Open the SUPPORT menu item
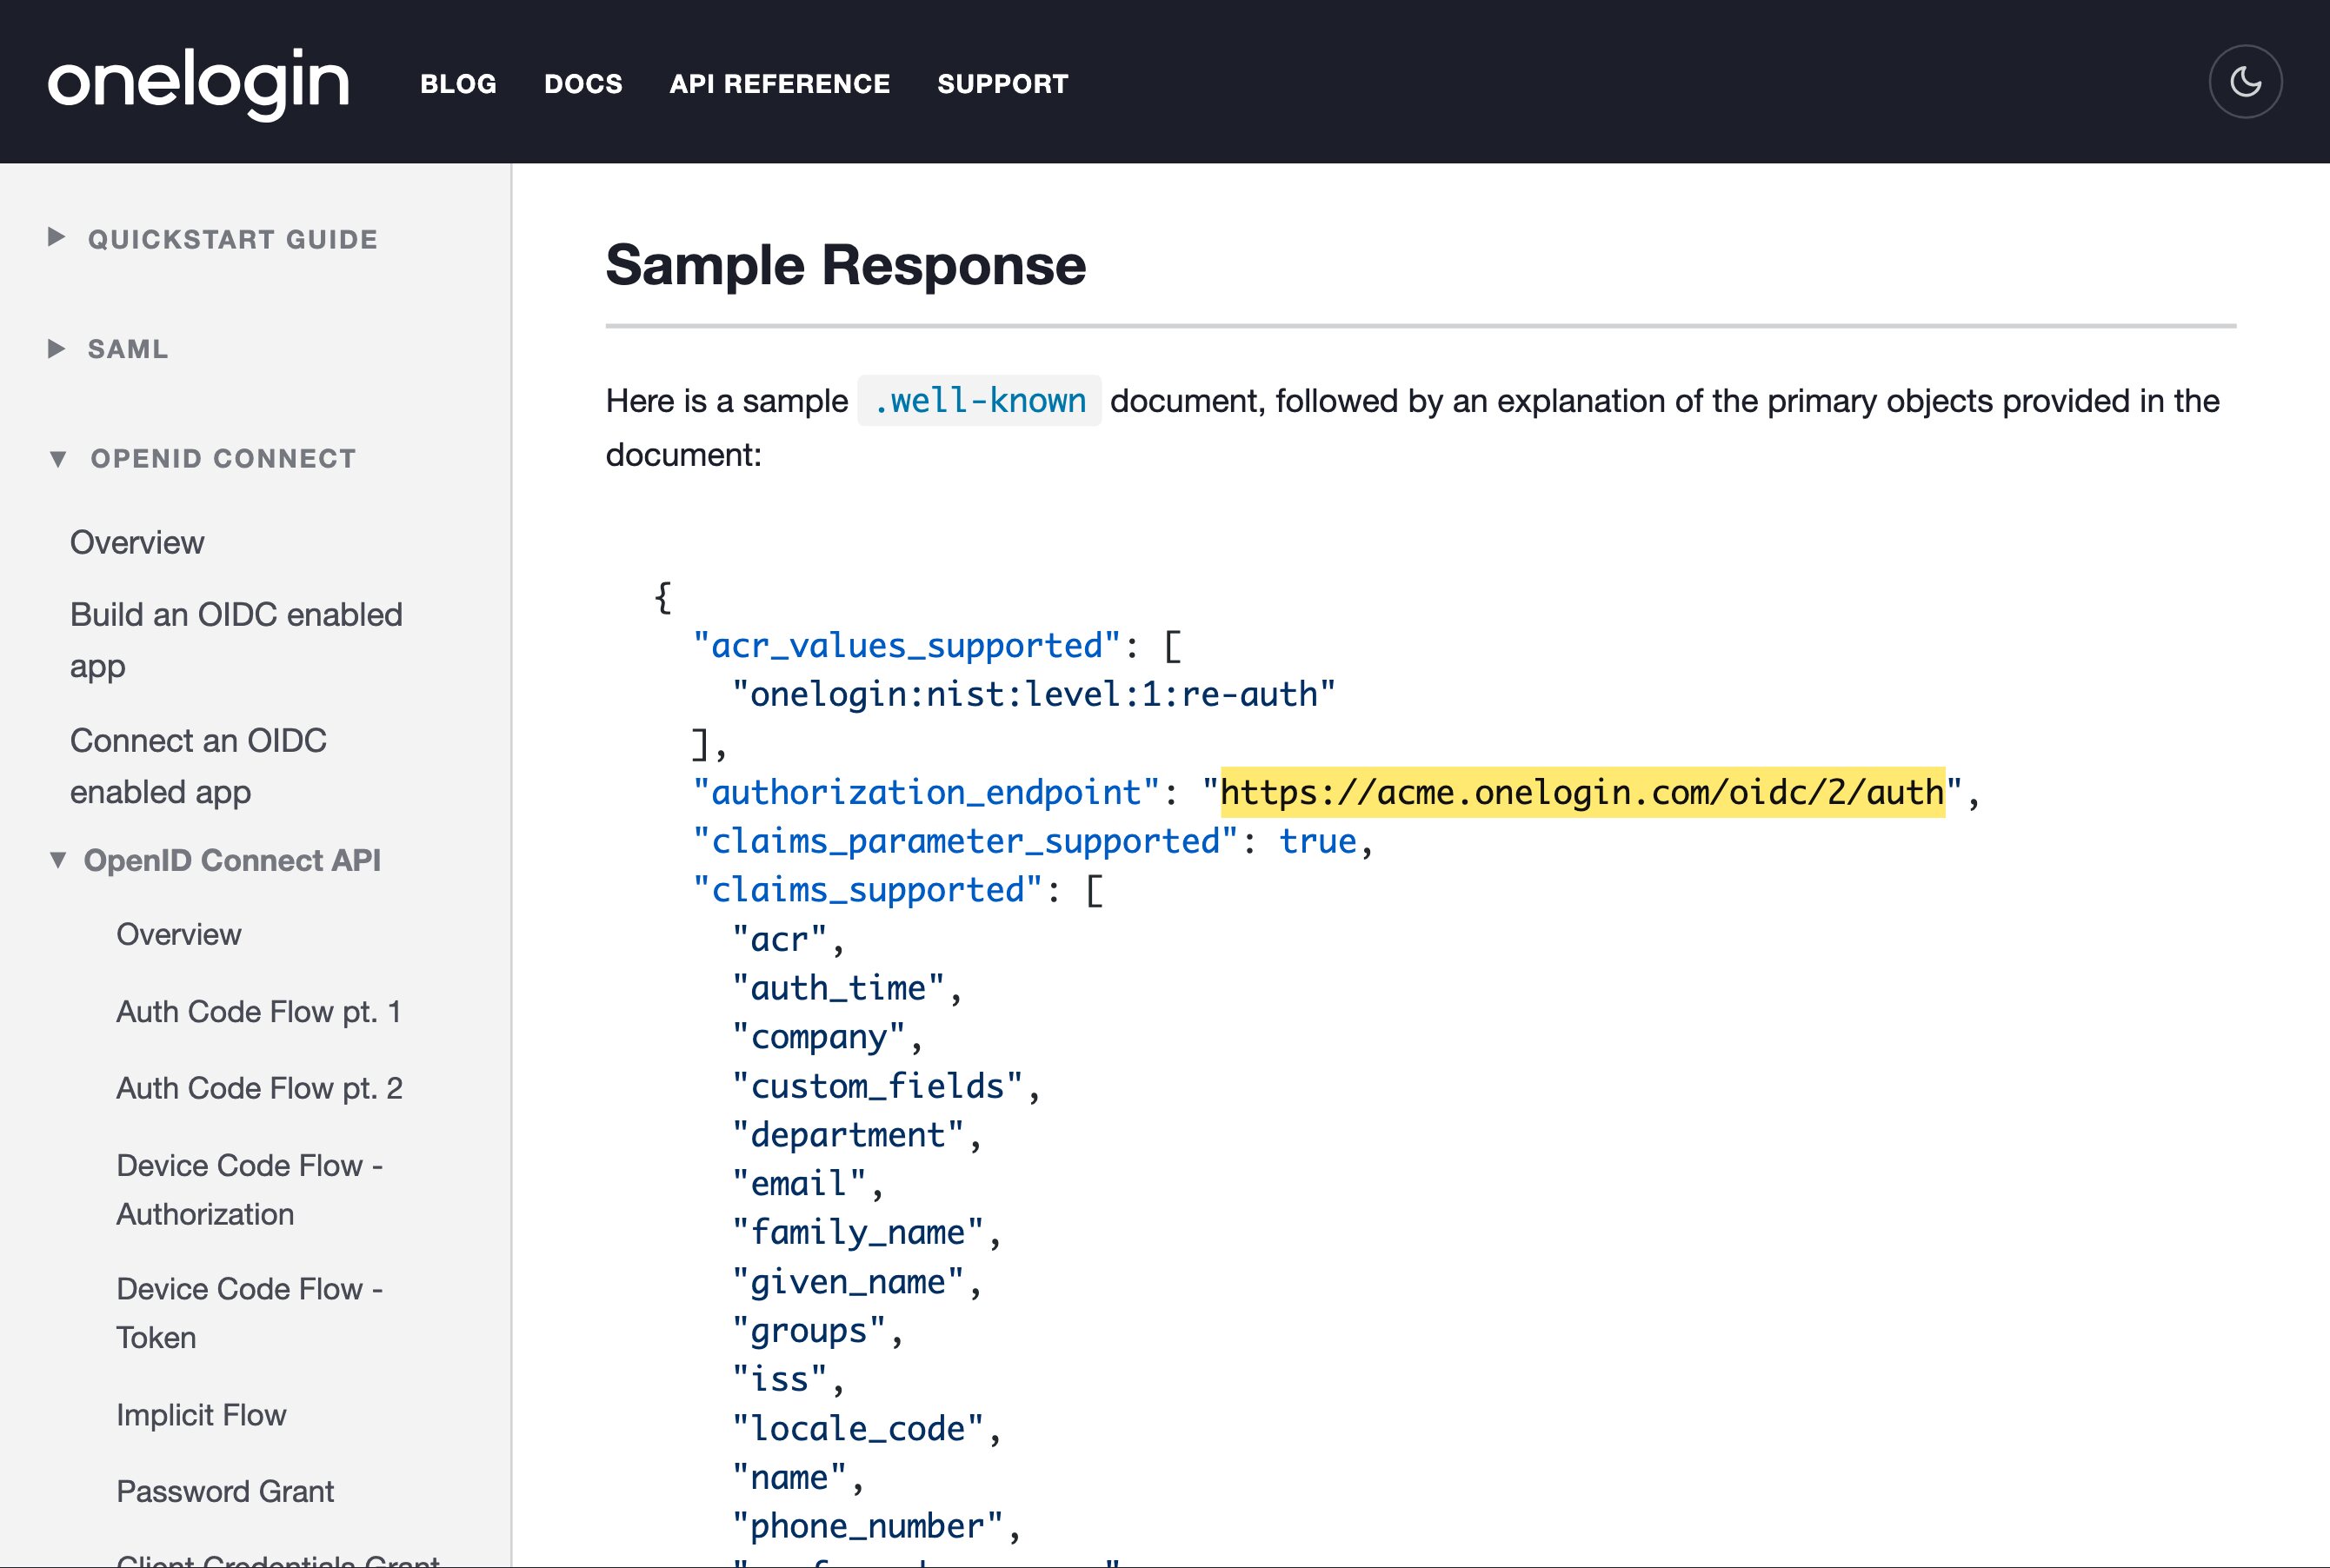Image resolution: width=2330 pixels, height=1568 pixels. pos(1003,84)
